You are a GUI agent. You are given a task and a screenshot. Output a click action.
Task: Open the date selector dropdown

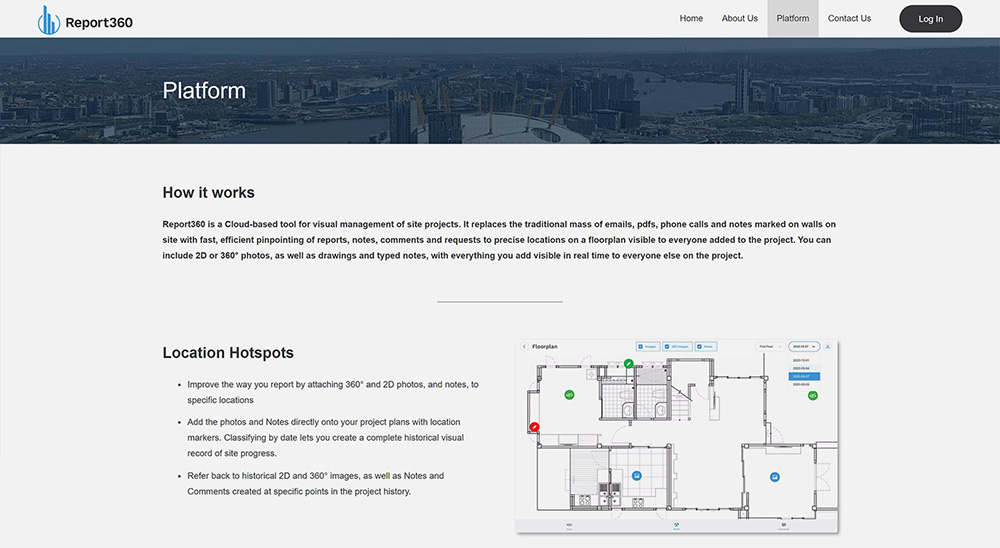point(804,346)
